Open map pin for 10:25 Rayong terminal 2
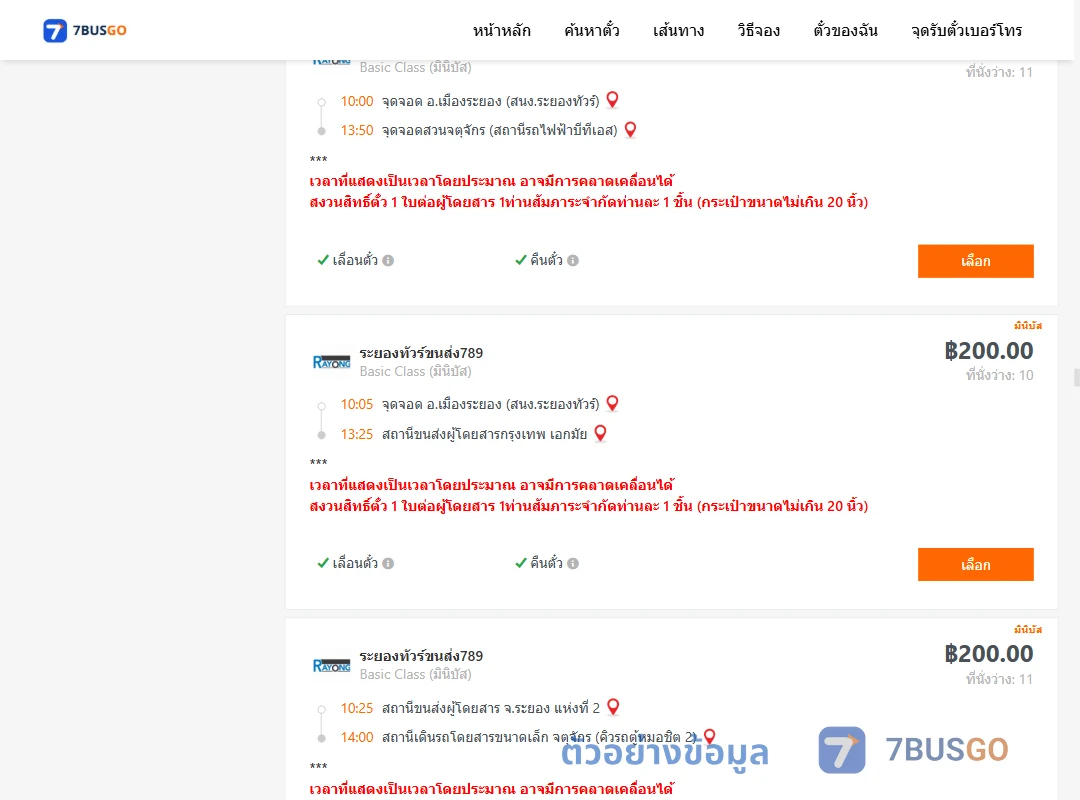1080x800 pixels. point(613,707)
